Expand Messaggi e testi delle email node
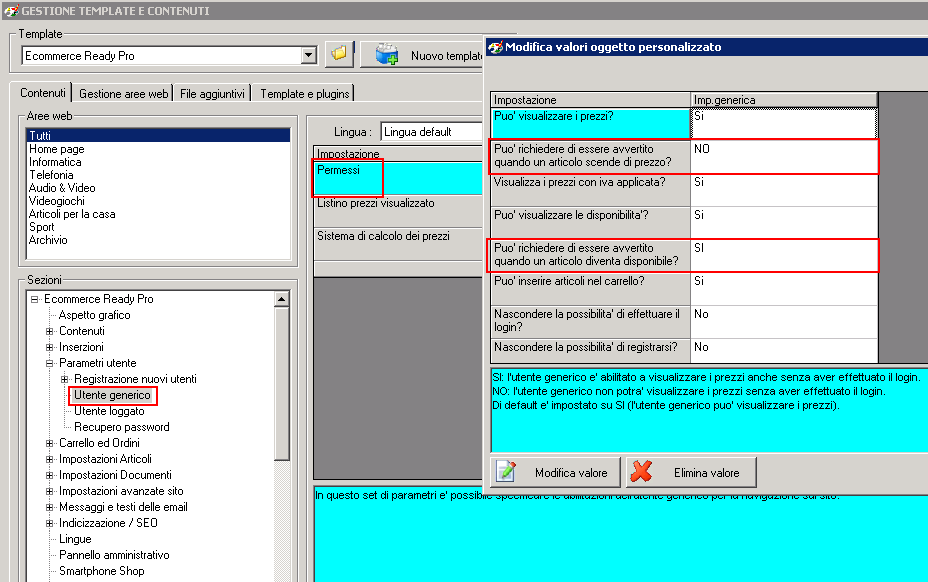This screenshot has width=928, height=582. point(50,507)
